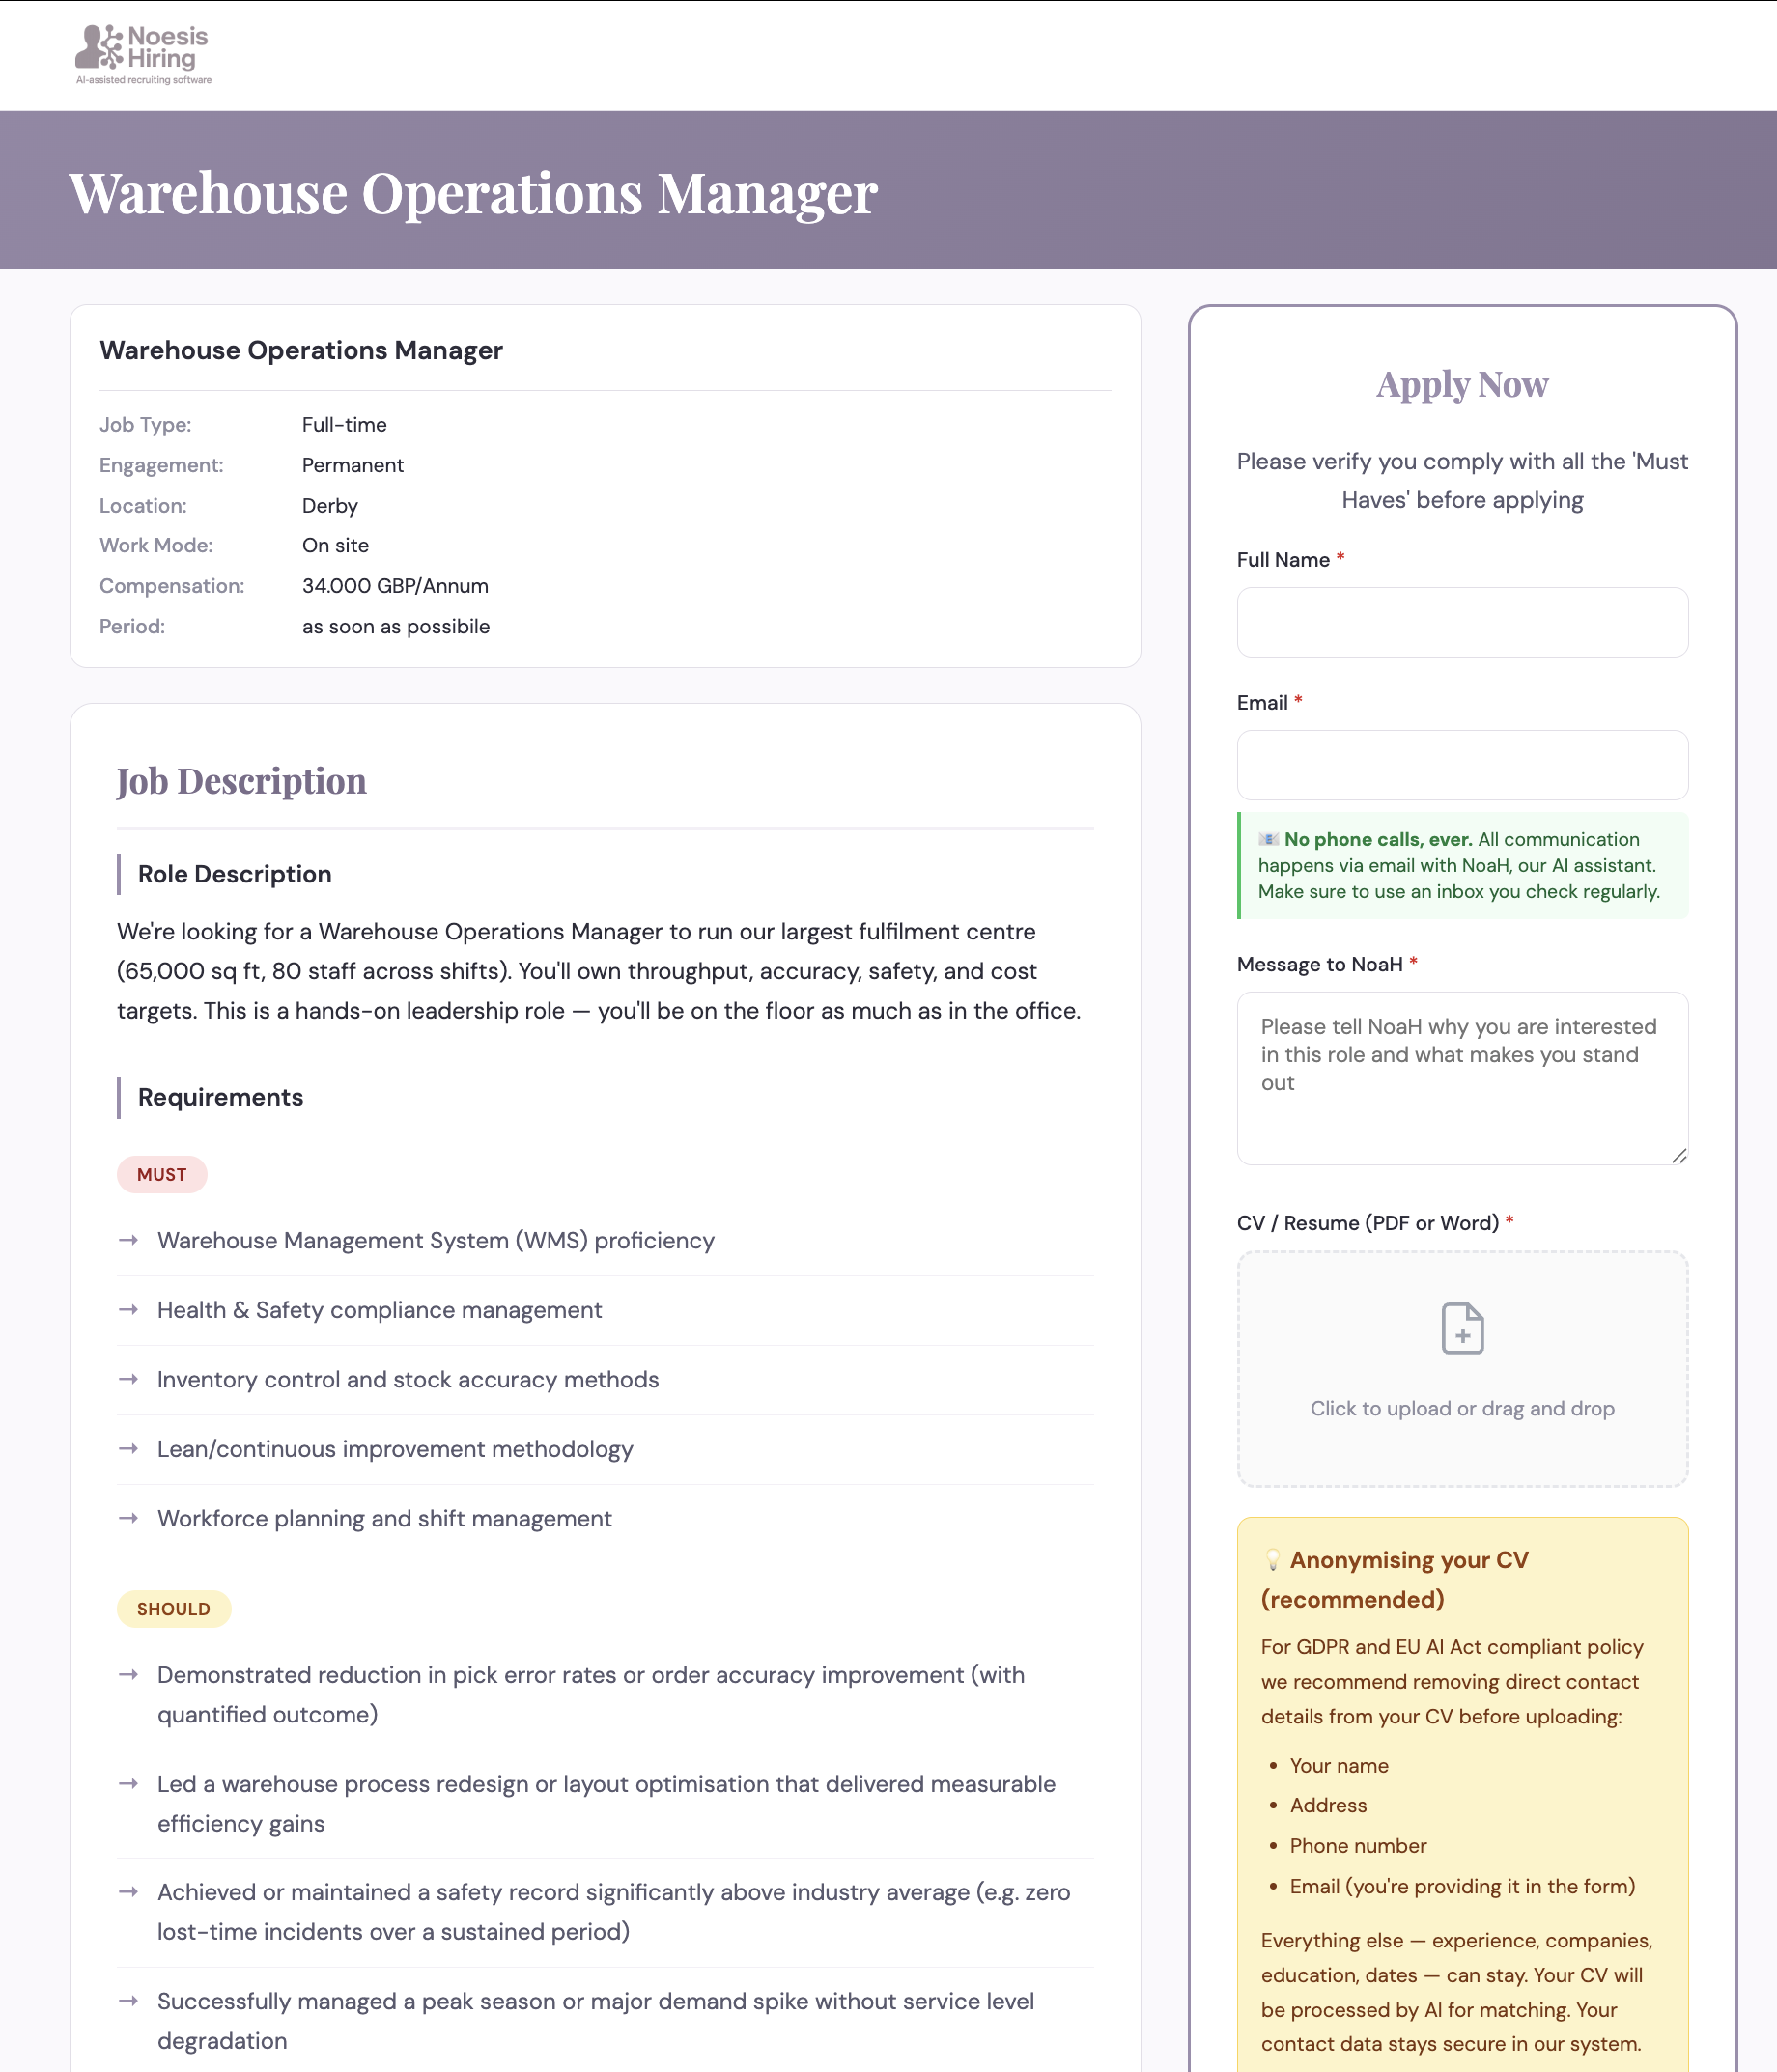This screenshot has width=1777, height=2072.
Task: Click the CV upload drop zone
Action: [1462, 1369]
